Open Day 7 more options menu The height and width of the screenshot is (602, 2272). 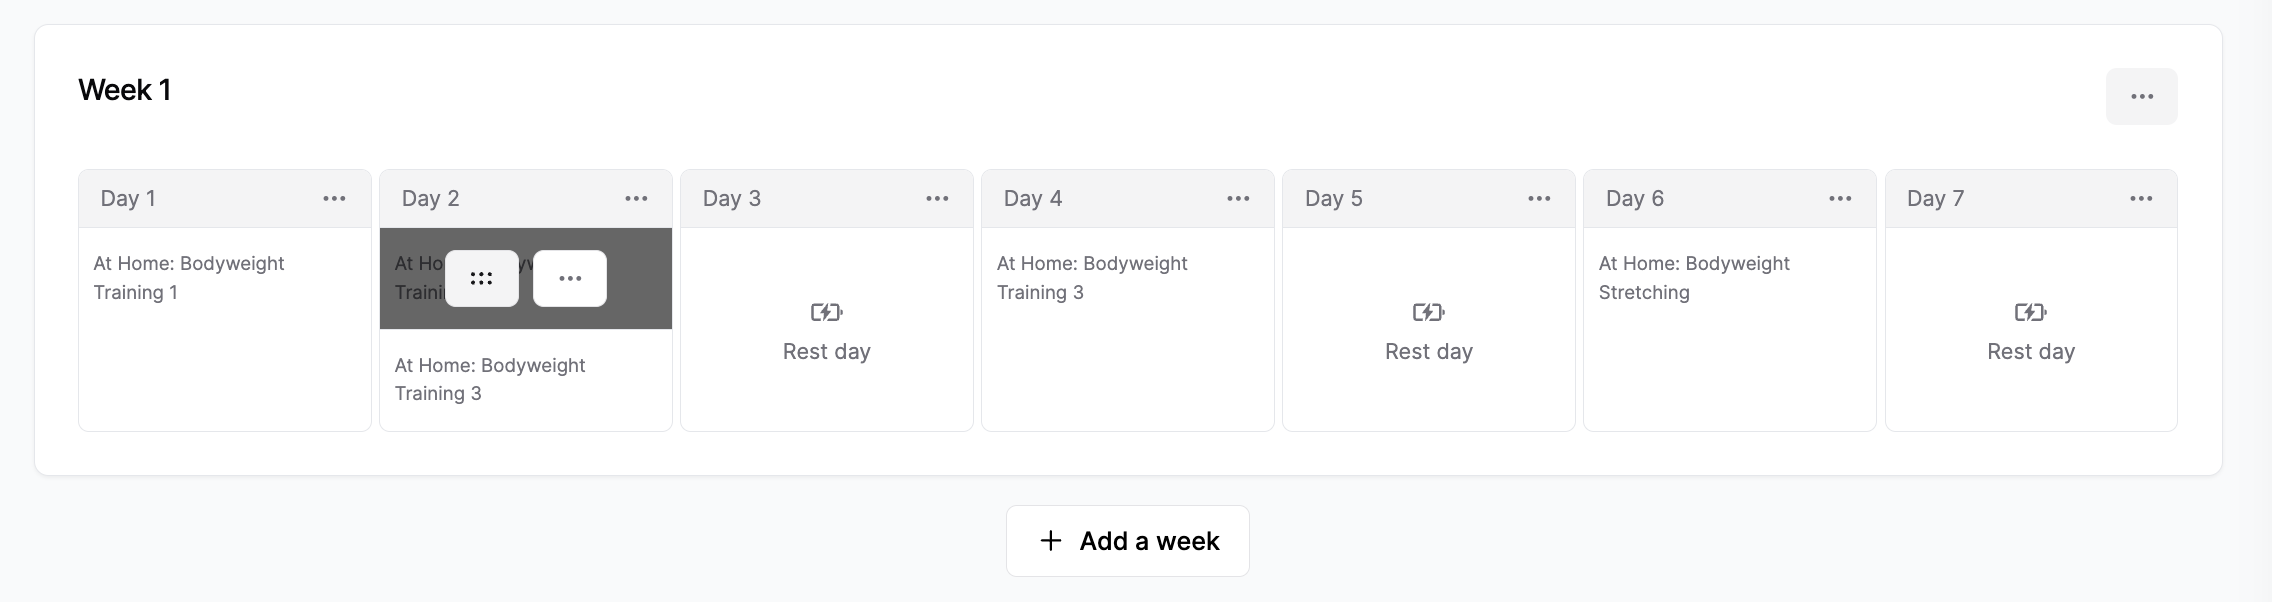pos(2141,199)
